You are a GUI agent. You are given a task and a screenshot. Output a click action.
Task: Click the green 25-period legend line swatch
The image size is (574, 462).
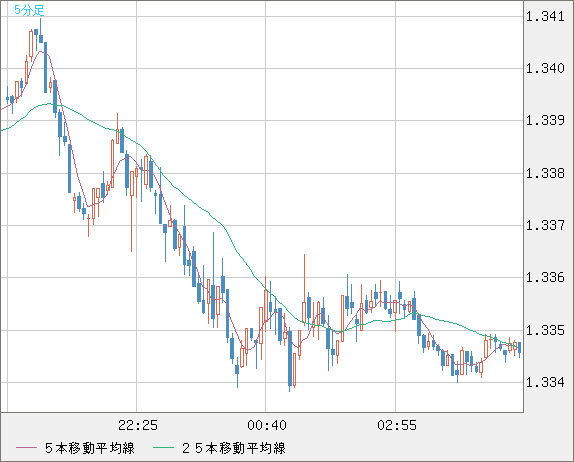[x=163, y=448]
